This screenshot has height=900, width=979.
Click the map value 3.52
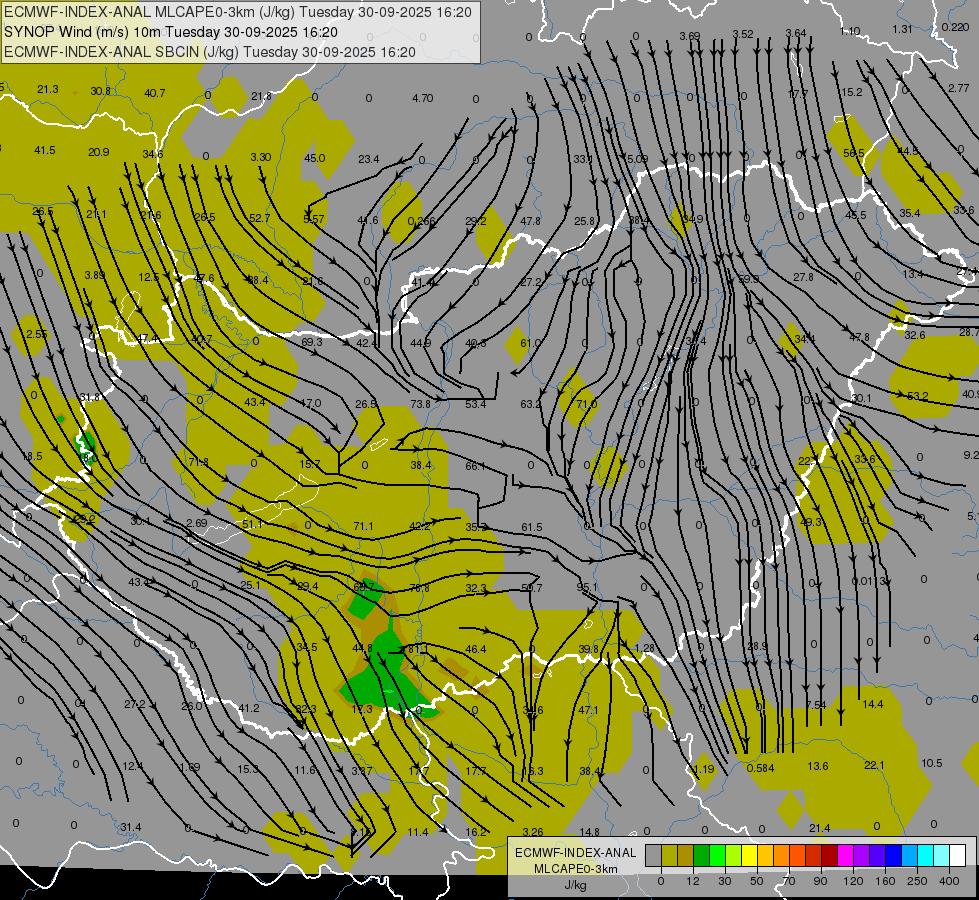point(743,34)
